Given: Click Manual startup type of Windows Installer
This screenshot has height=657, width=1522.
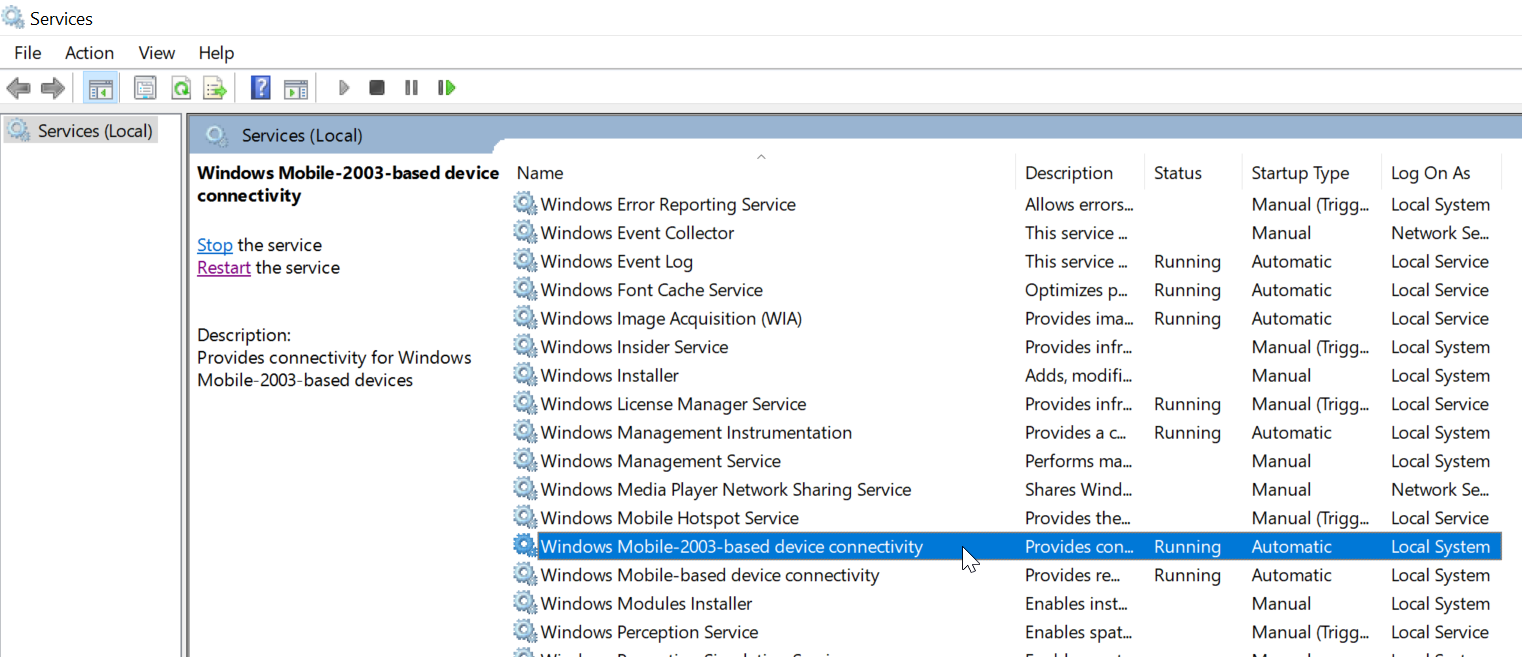Looking at the screenshot, I should (x=1281, y=375).
